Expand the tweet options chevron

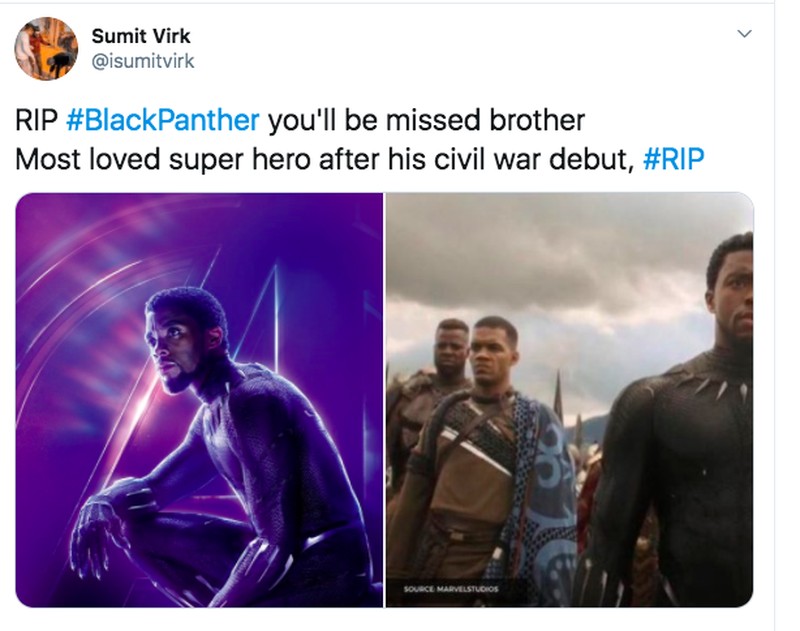point(743,34)
